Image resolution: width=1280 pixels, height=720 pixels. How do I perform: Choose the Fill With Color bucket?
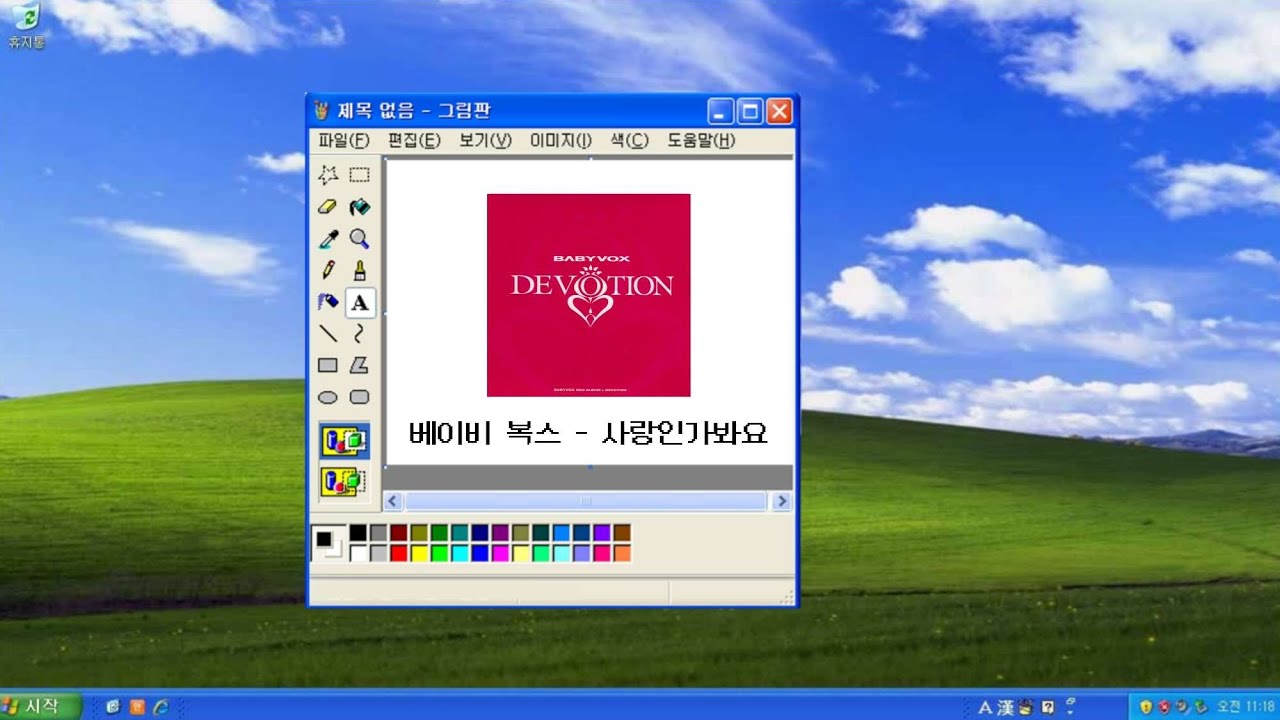[x=359, y=207]
